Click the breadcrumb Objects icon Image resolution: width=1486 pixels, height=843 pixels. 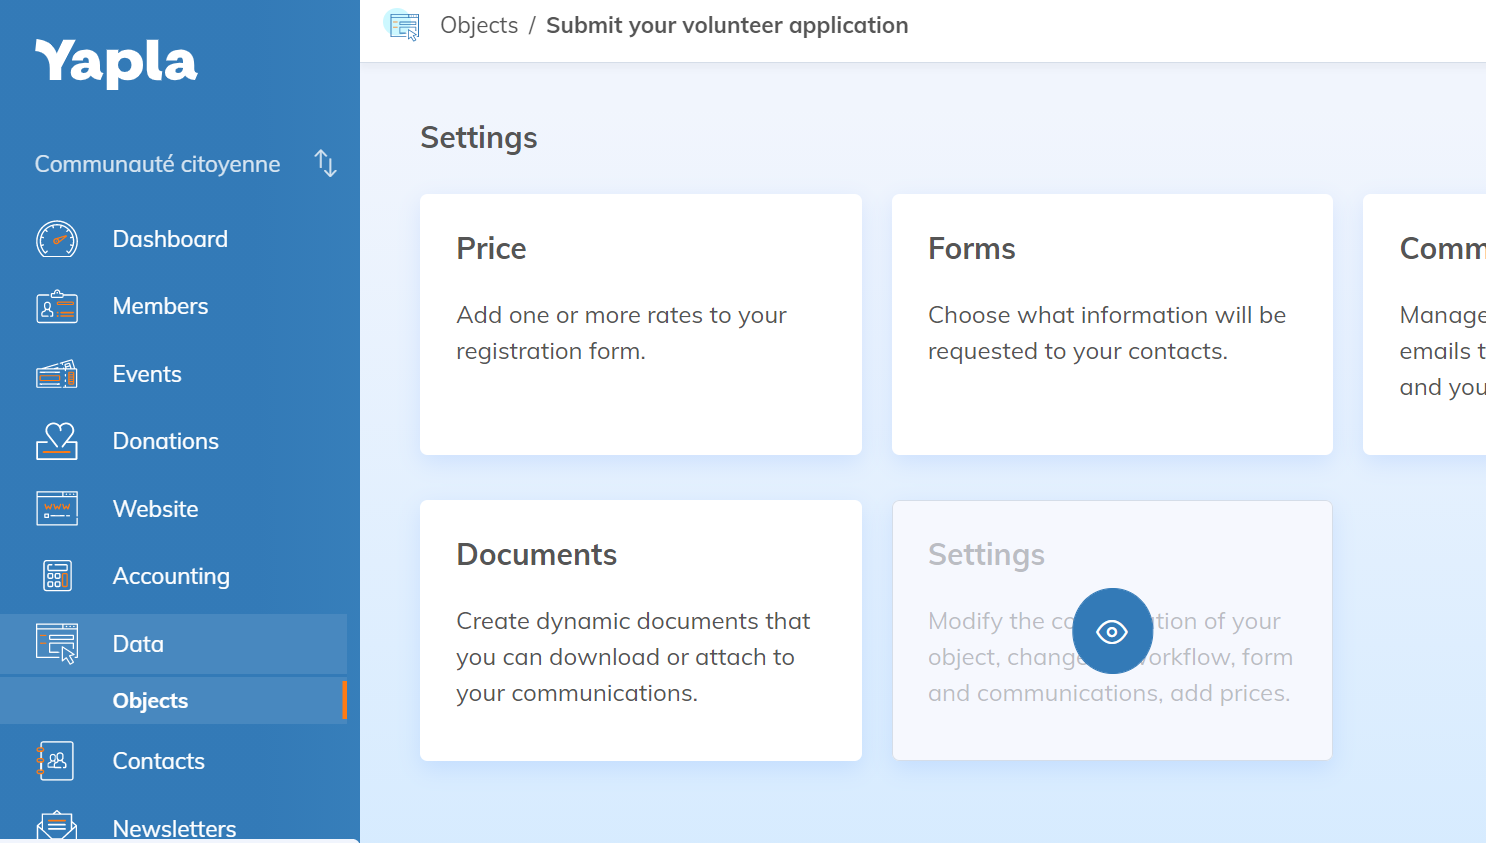(404, 26)
